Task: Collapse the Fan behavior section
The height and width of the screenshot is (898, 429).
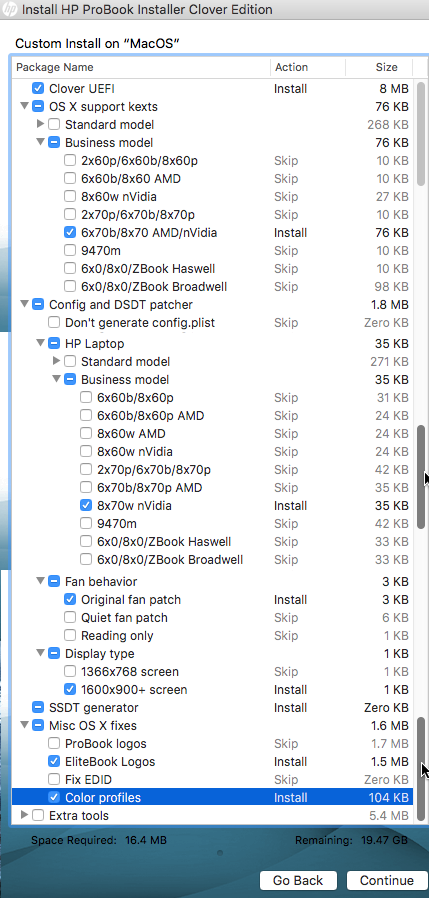Action: 40,581
